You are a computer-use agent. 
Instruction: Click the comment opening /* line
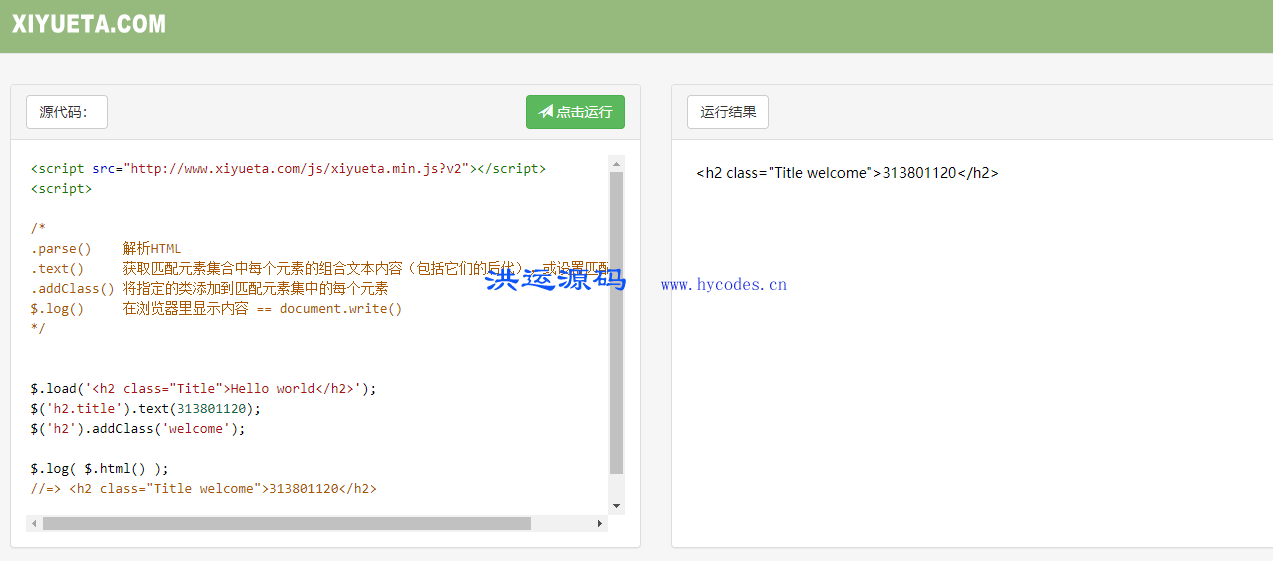(x=38, y=228)
